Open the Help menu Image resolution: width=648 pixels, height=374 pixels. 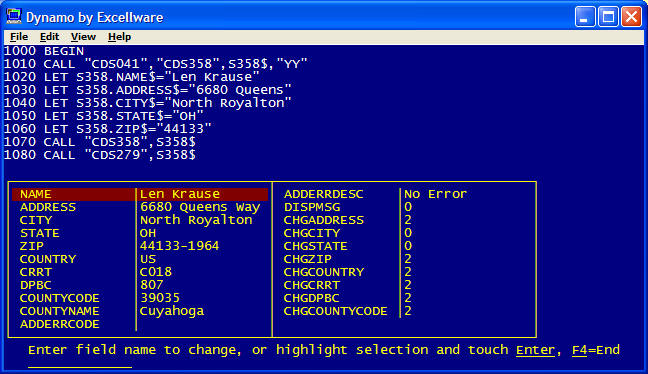click(x=119, y=37)
